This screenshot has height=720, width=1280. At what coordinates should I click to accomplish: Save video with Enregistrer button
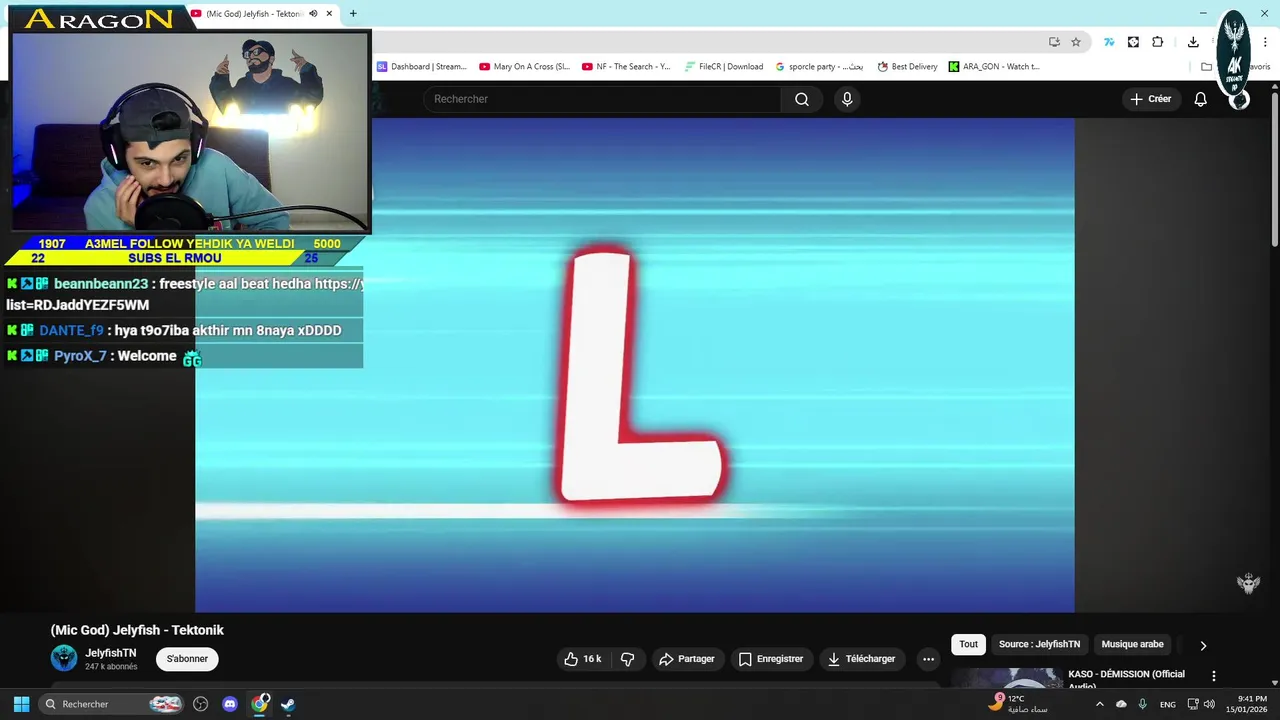[771, 659]
